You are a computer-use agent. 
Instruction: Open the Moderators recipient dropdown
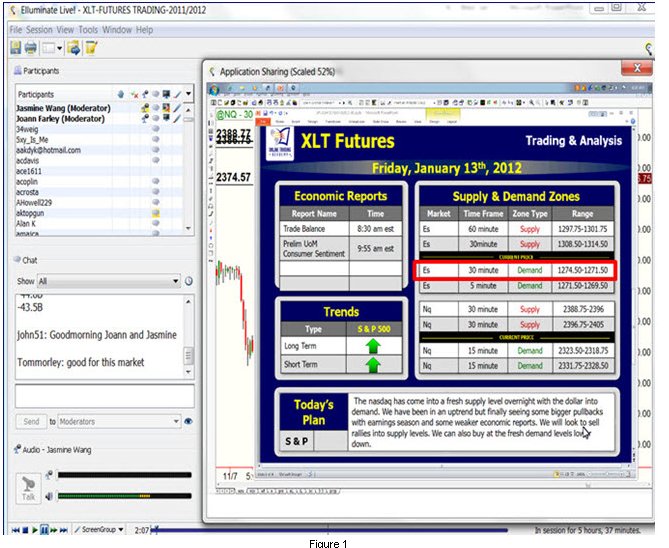tap(175, 422)
